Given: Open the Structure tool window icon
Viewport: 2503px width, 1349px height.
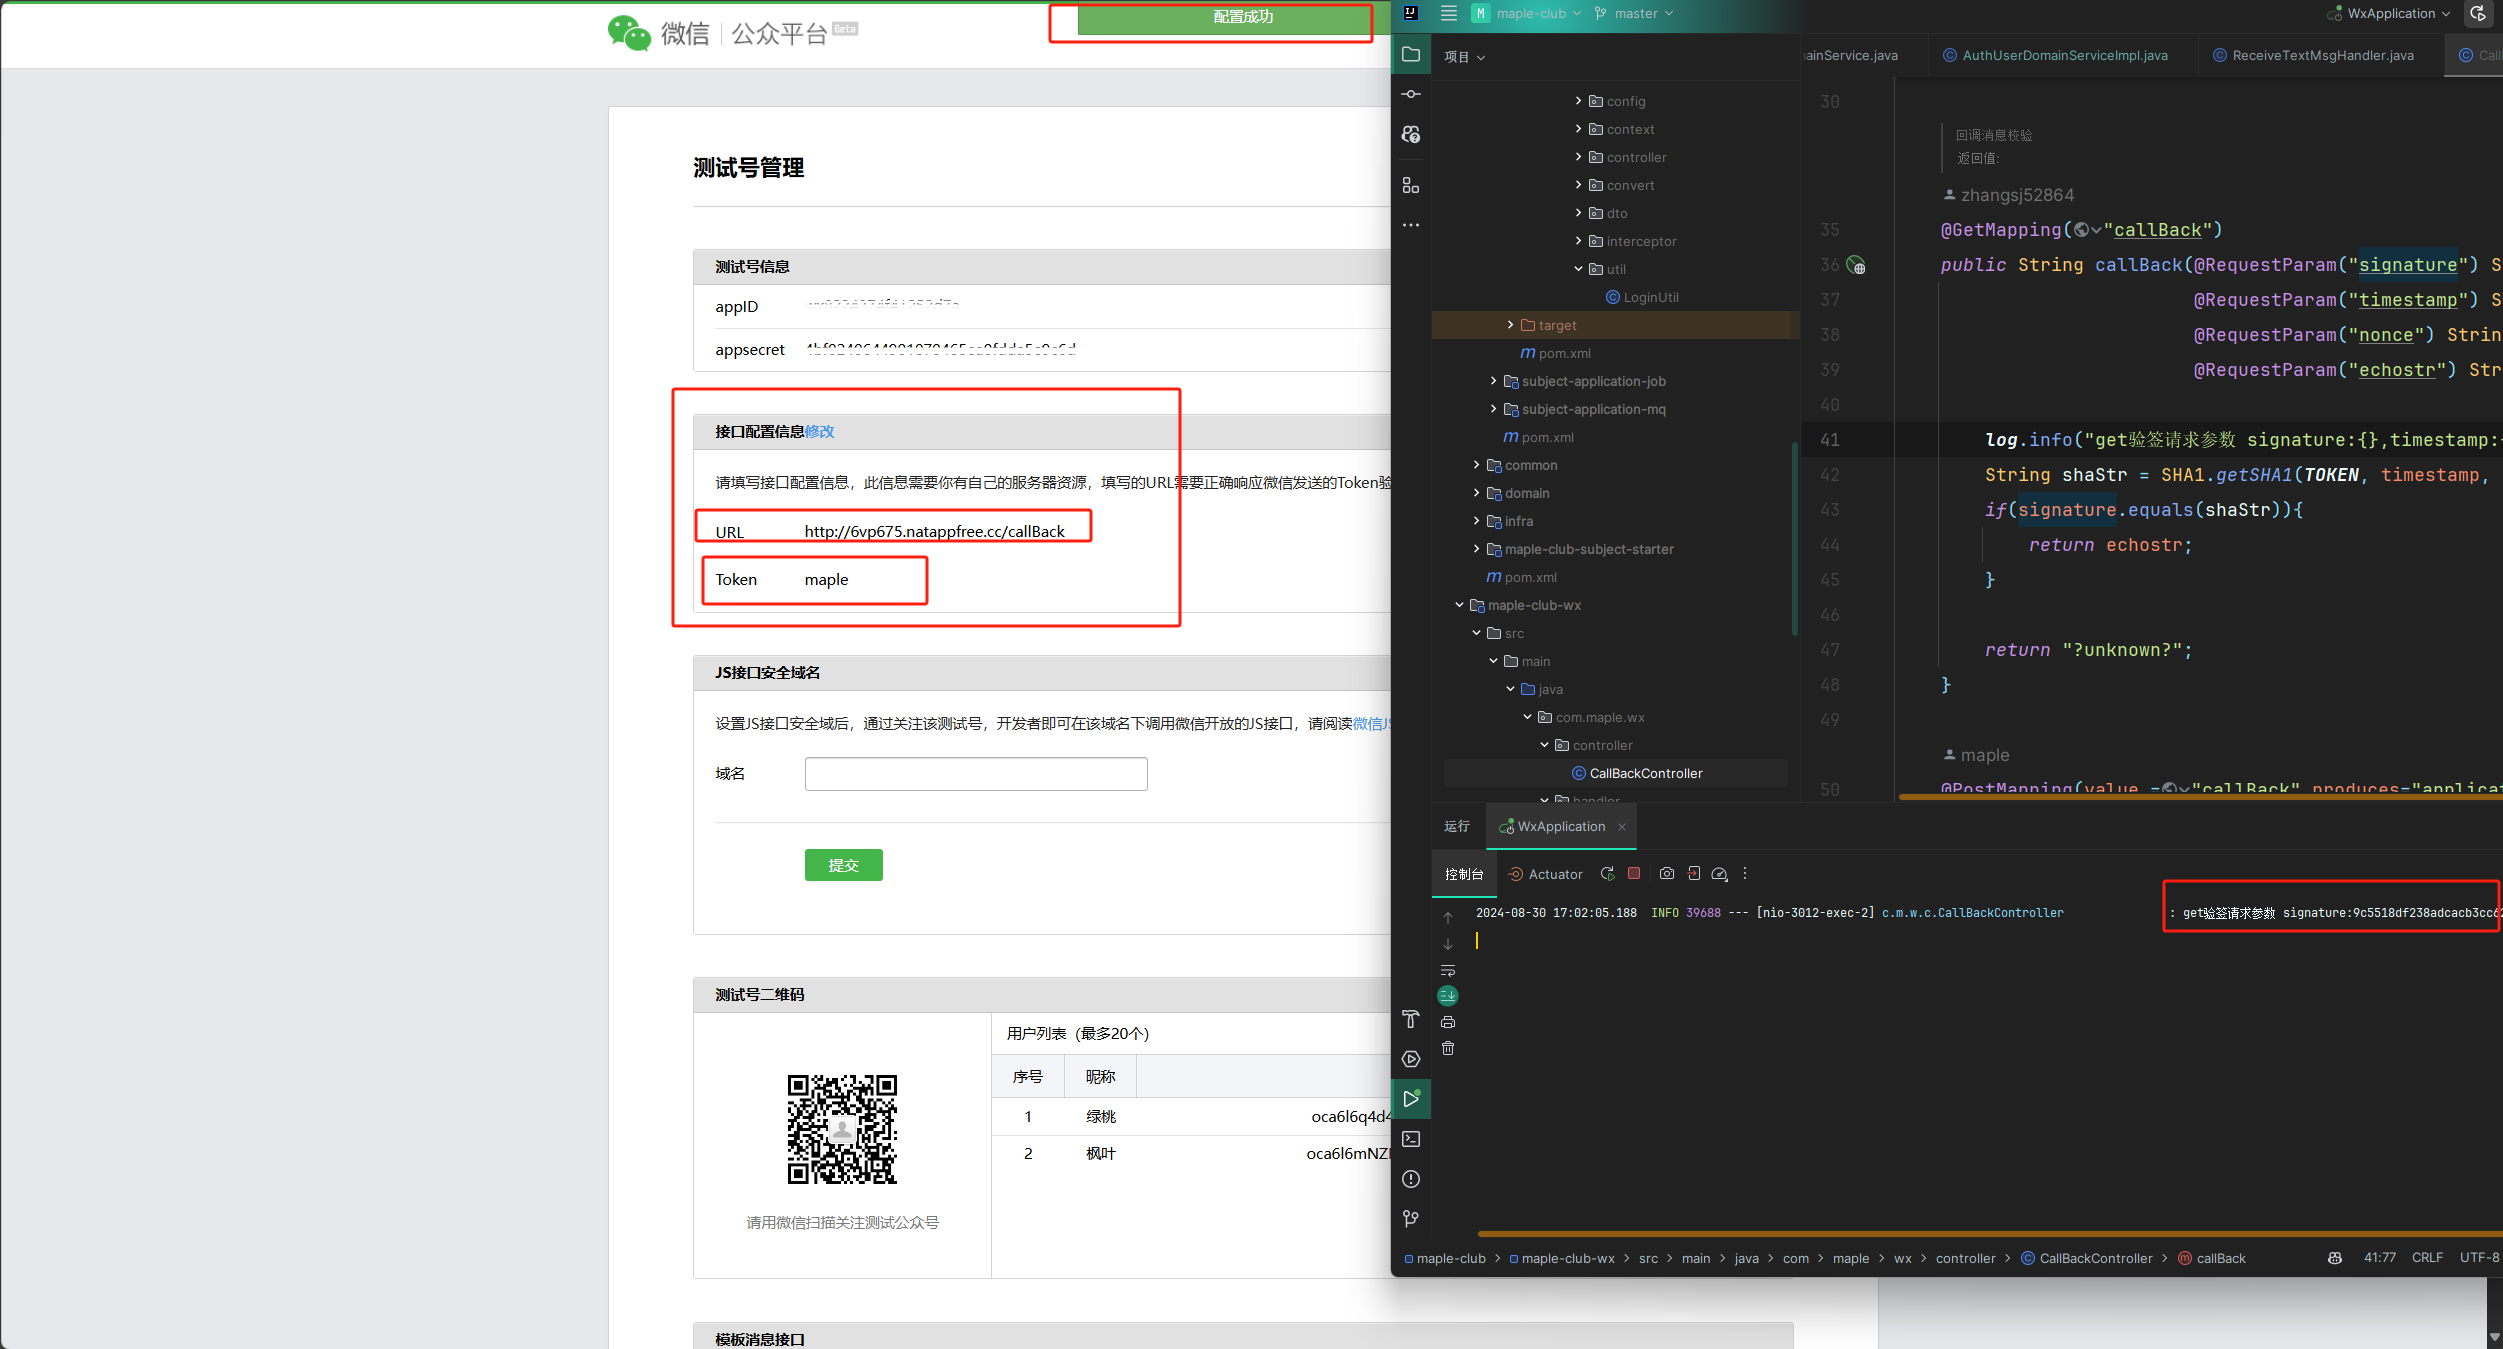Looking at the screenshot, I should click(x=1411, y=185).
